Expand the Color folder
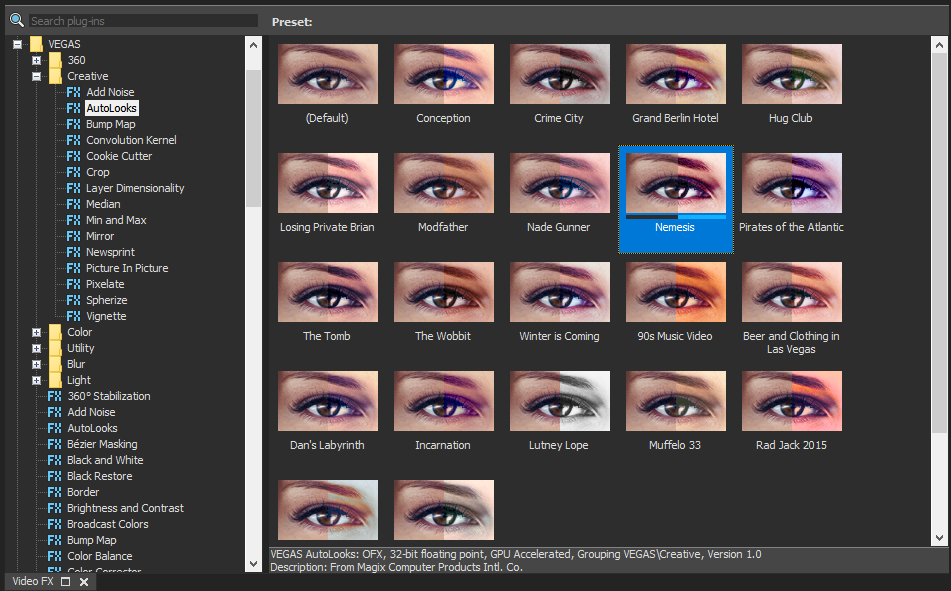This screenshot has height=591, width=951. pos(37,332)
